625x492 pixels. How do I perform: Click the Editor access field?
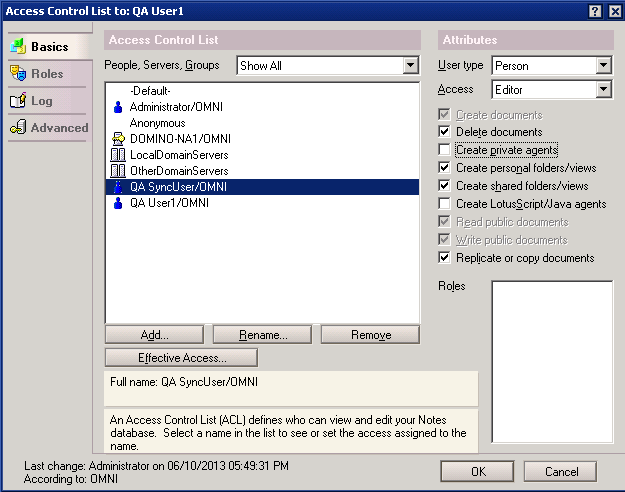(552, 89)
